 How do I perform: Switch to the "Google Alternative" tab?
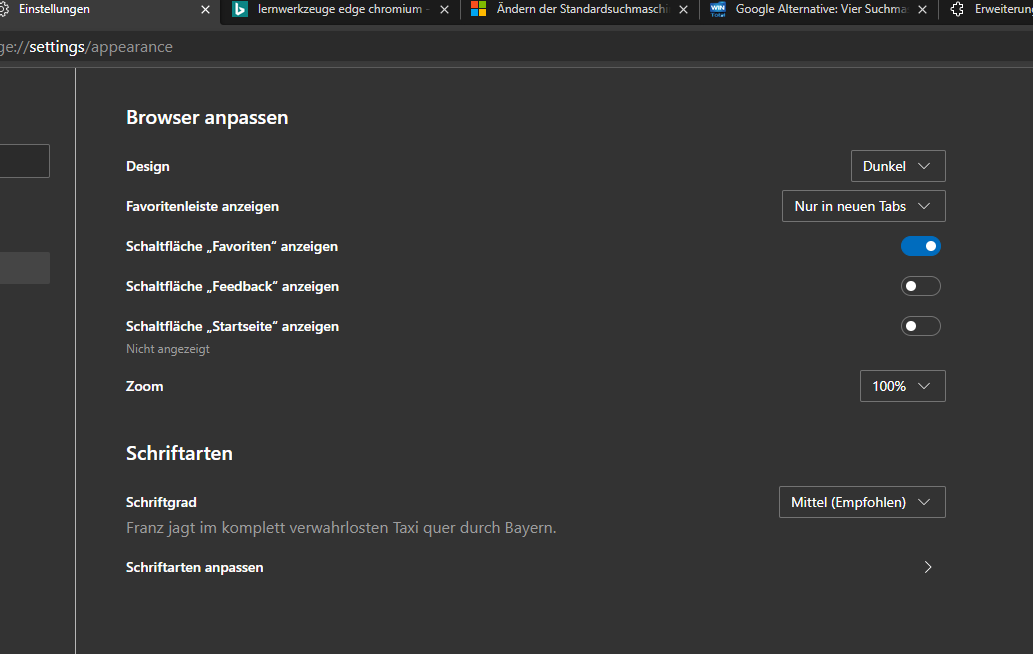click(x=820, y=9)
